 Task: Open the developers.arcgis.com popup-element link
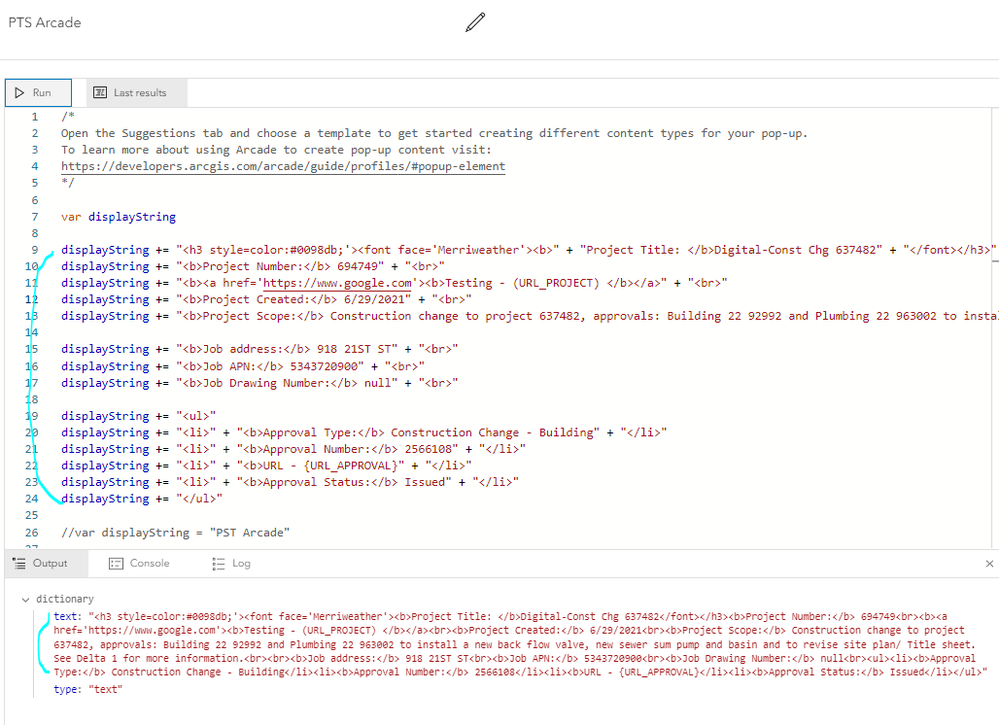[283, 166]
